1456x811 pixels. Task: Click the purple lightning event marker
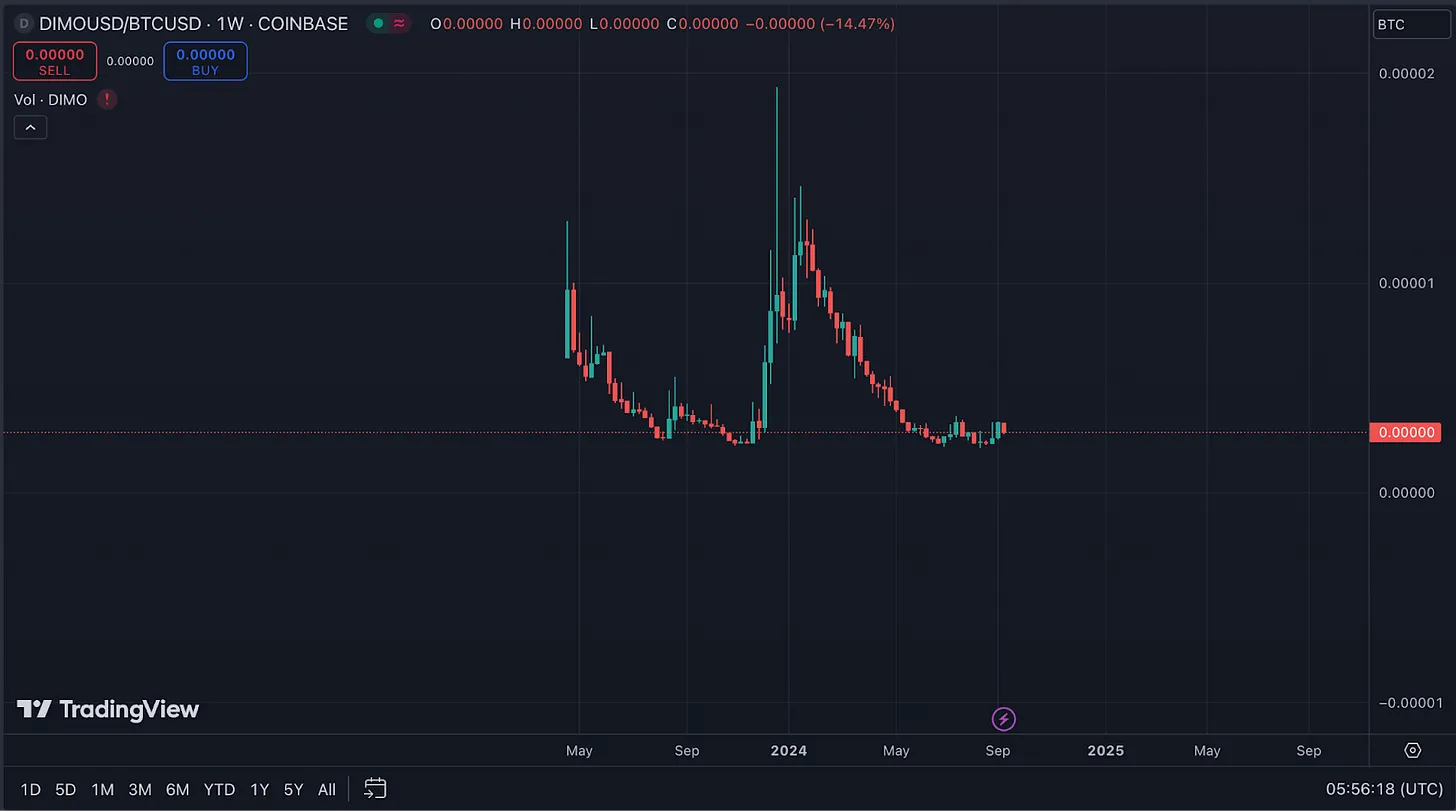[x=1003, y=718]
